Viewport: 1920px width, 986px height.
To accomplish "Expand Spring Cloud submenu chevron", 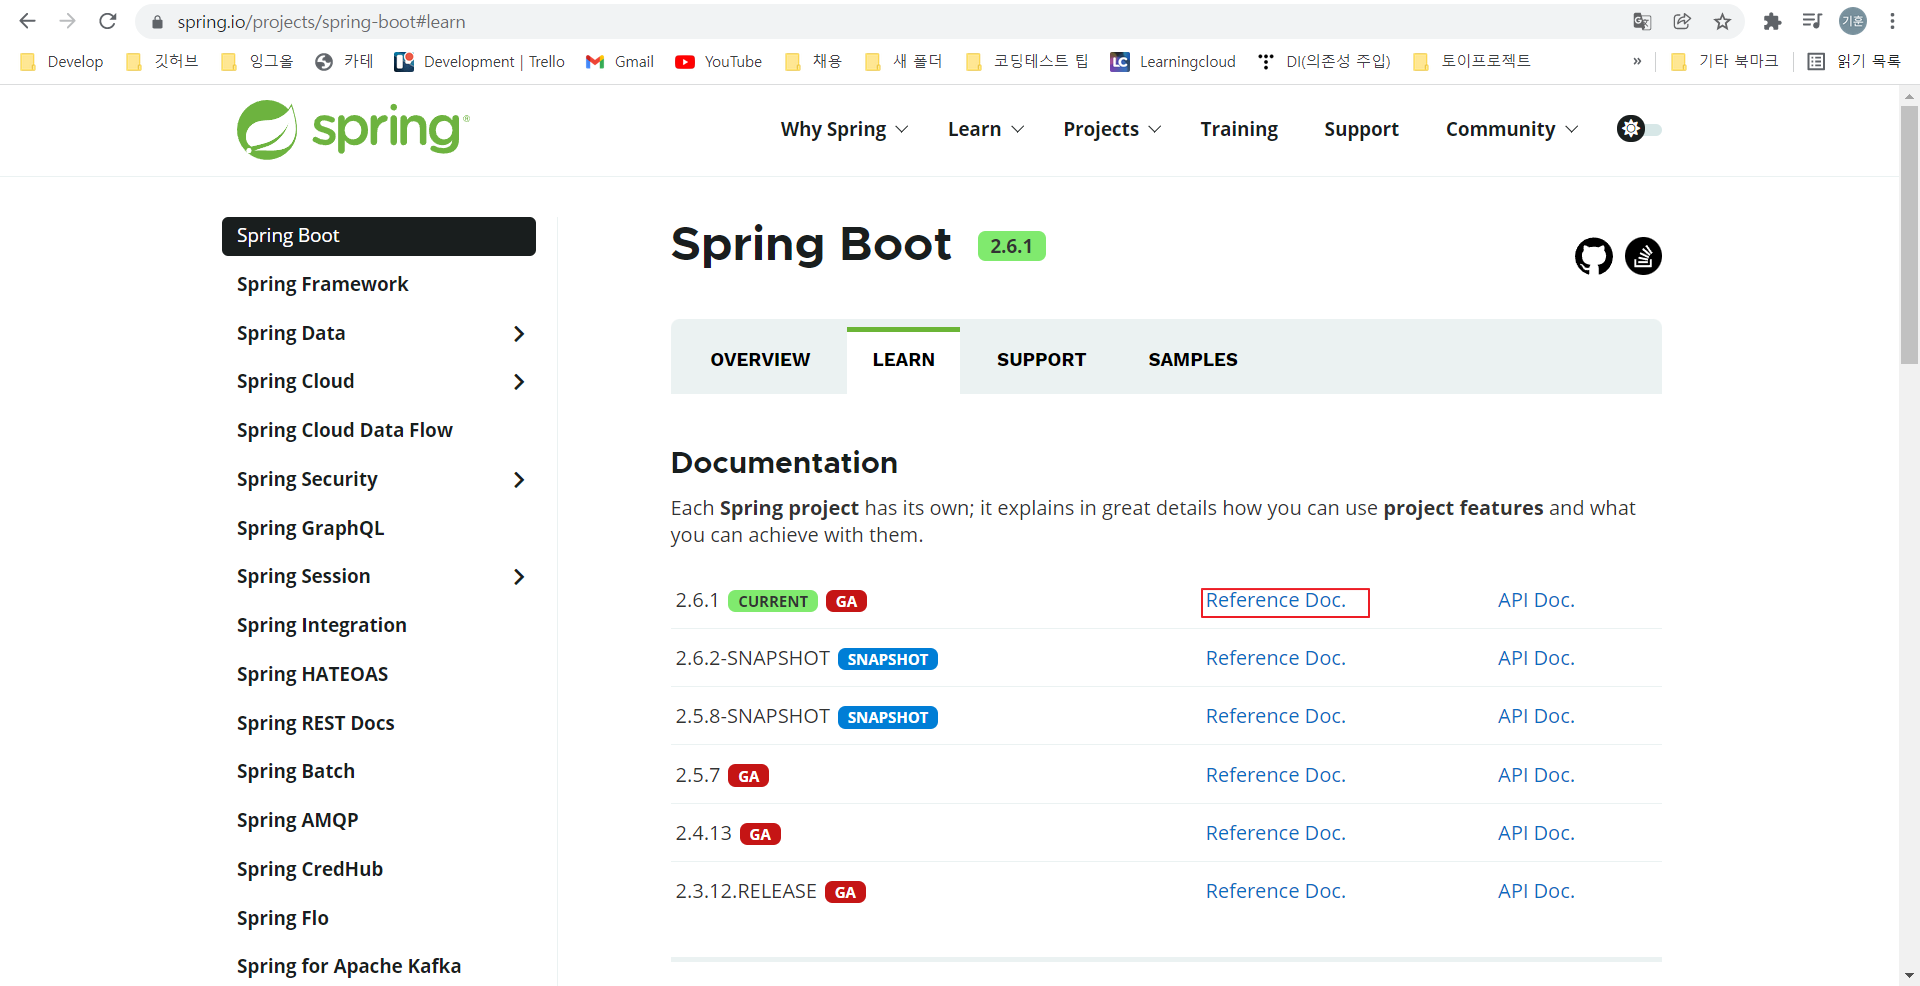I will click(x=518, y=382).
